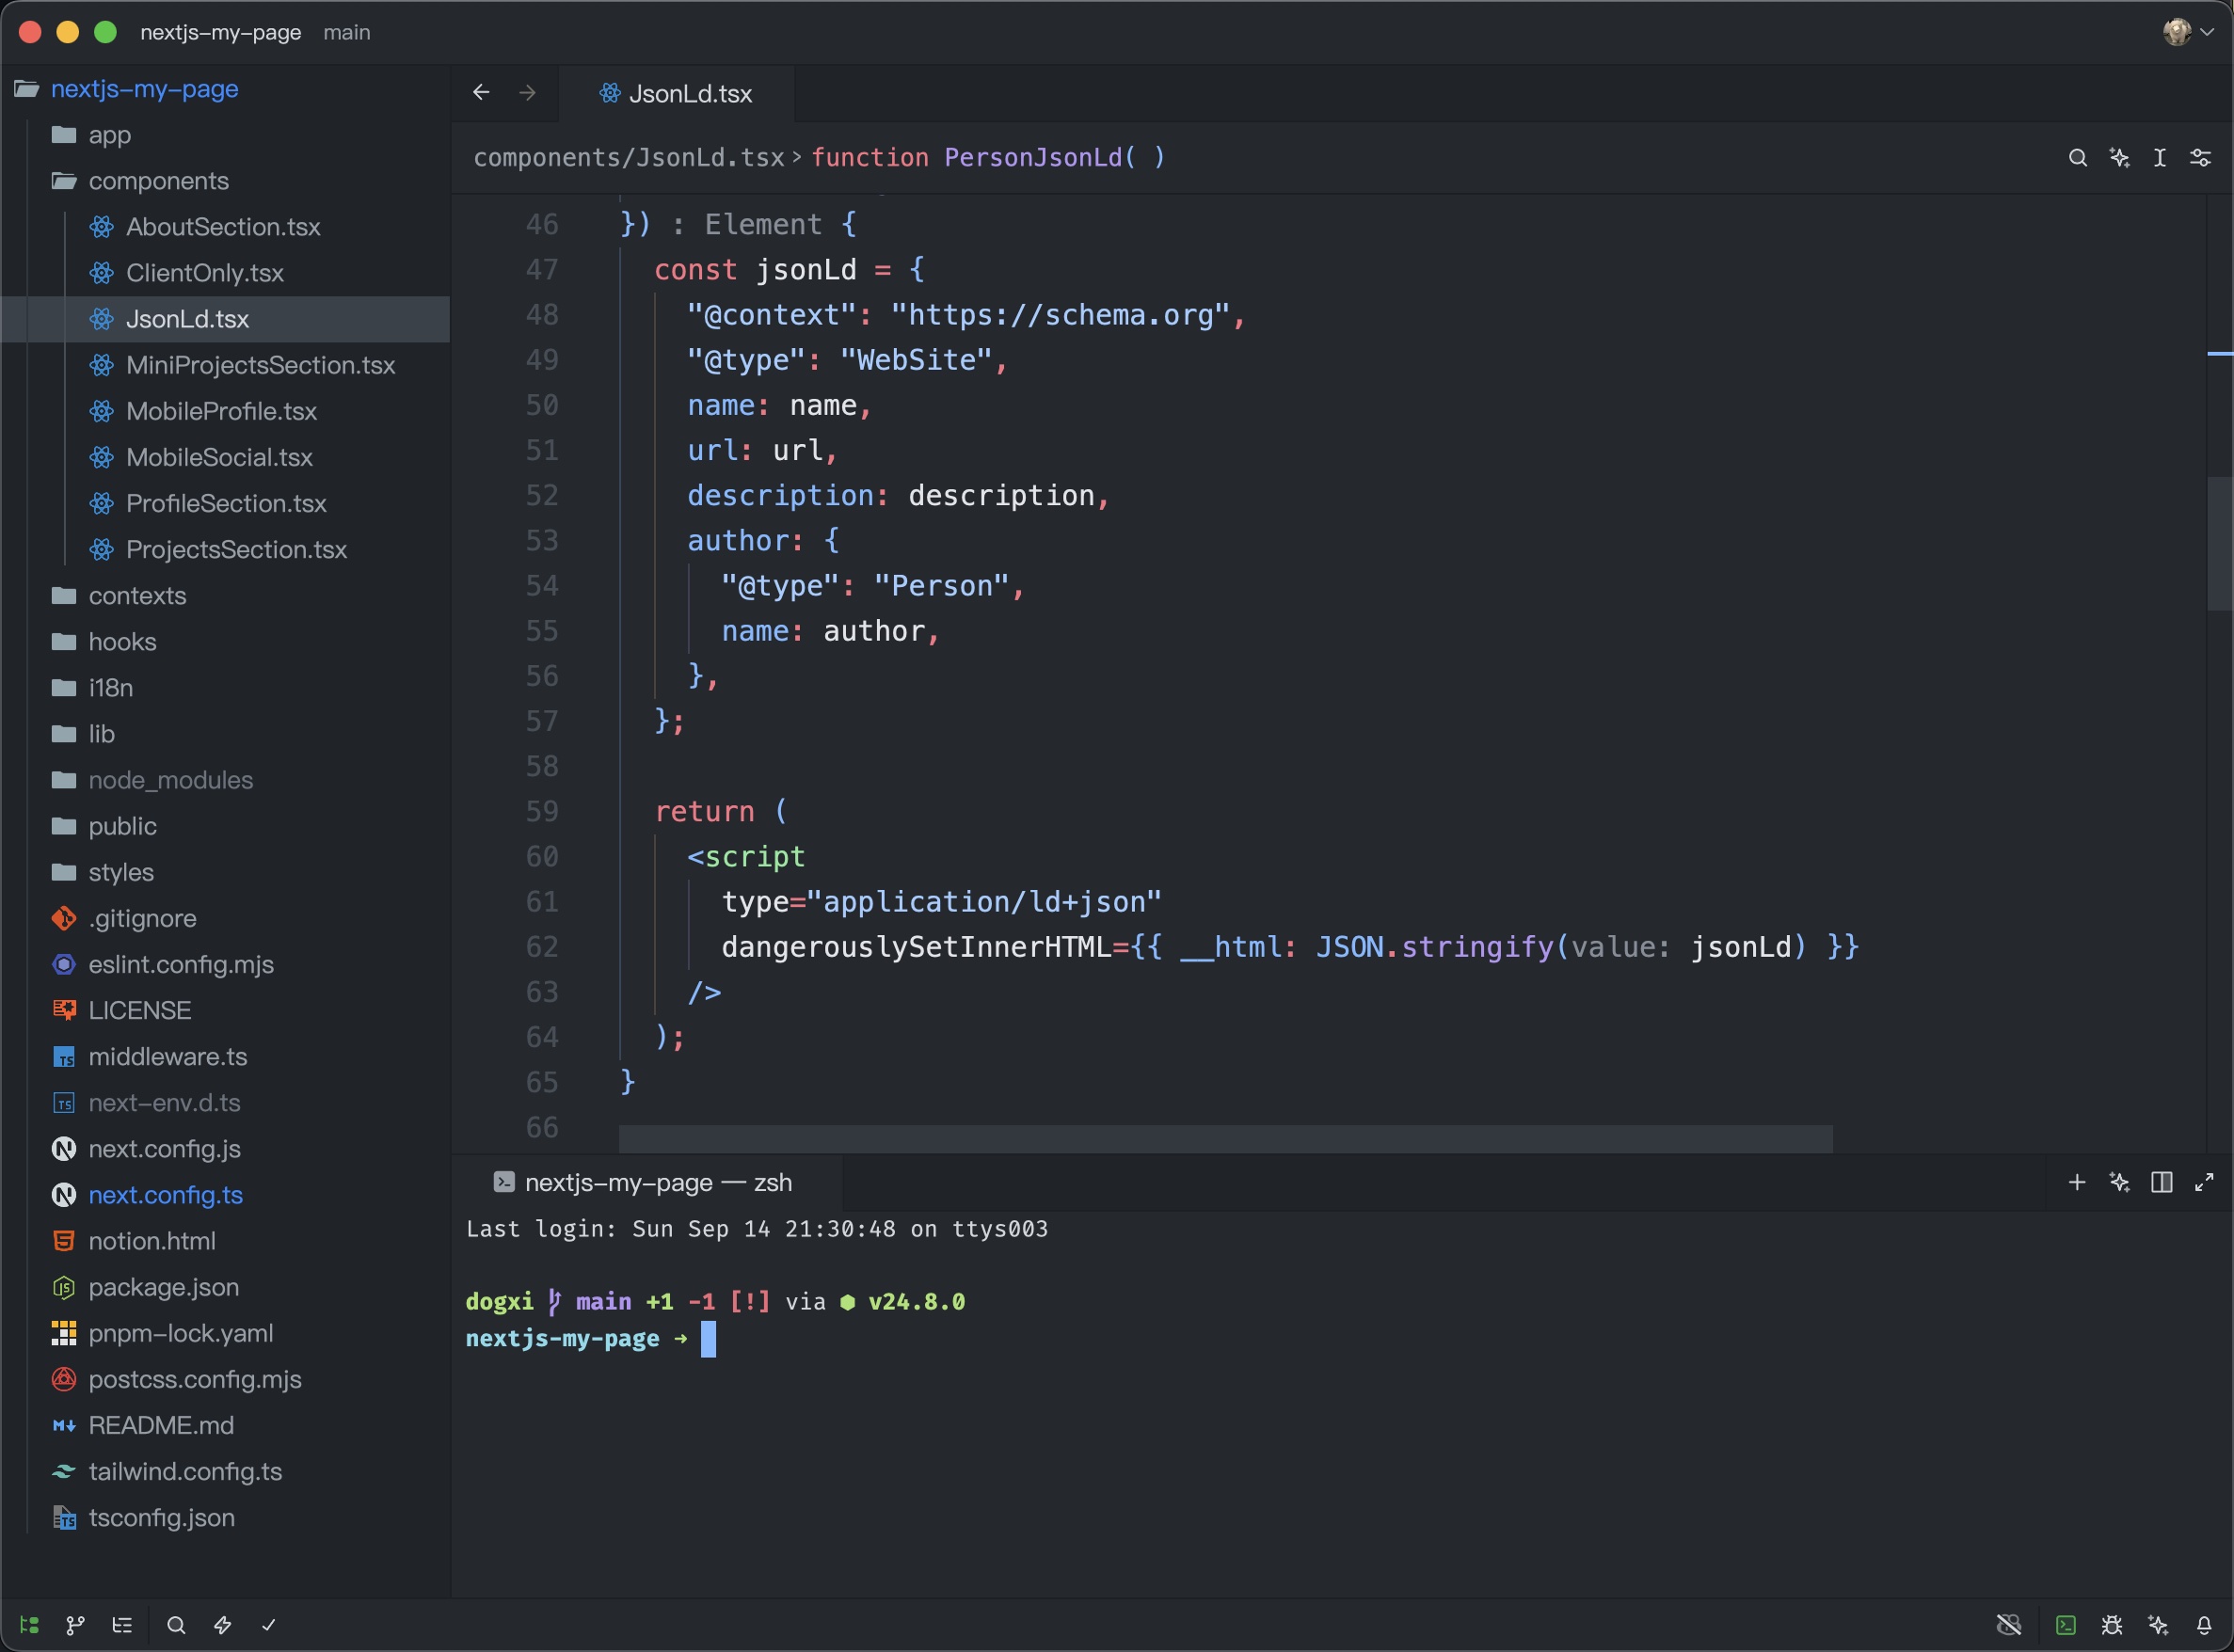Viewport: 2234px width, 1652px height.
Task: Click the status bar checkmark icon
Action: tap(268, 1625)
